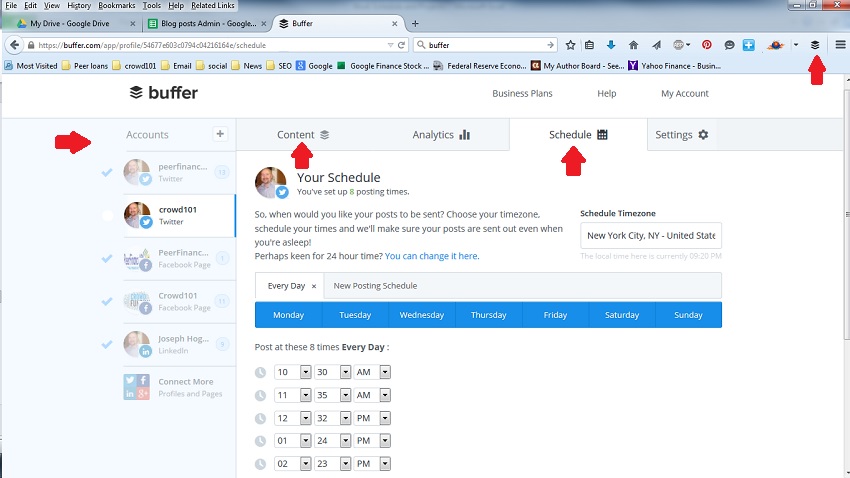Open the Tools menu
This screenshot has width=850, height=478.
(x=152, y=5)
